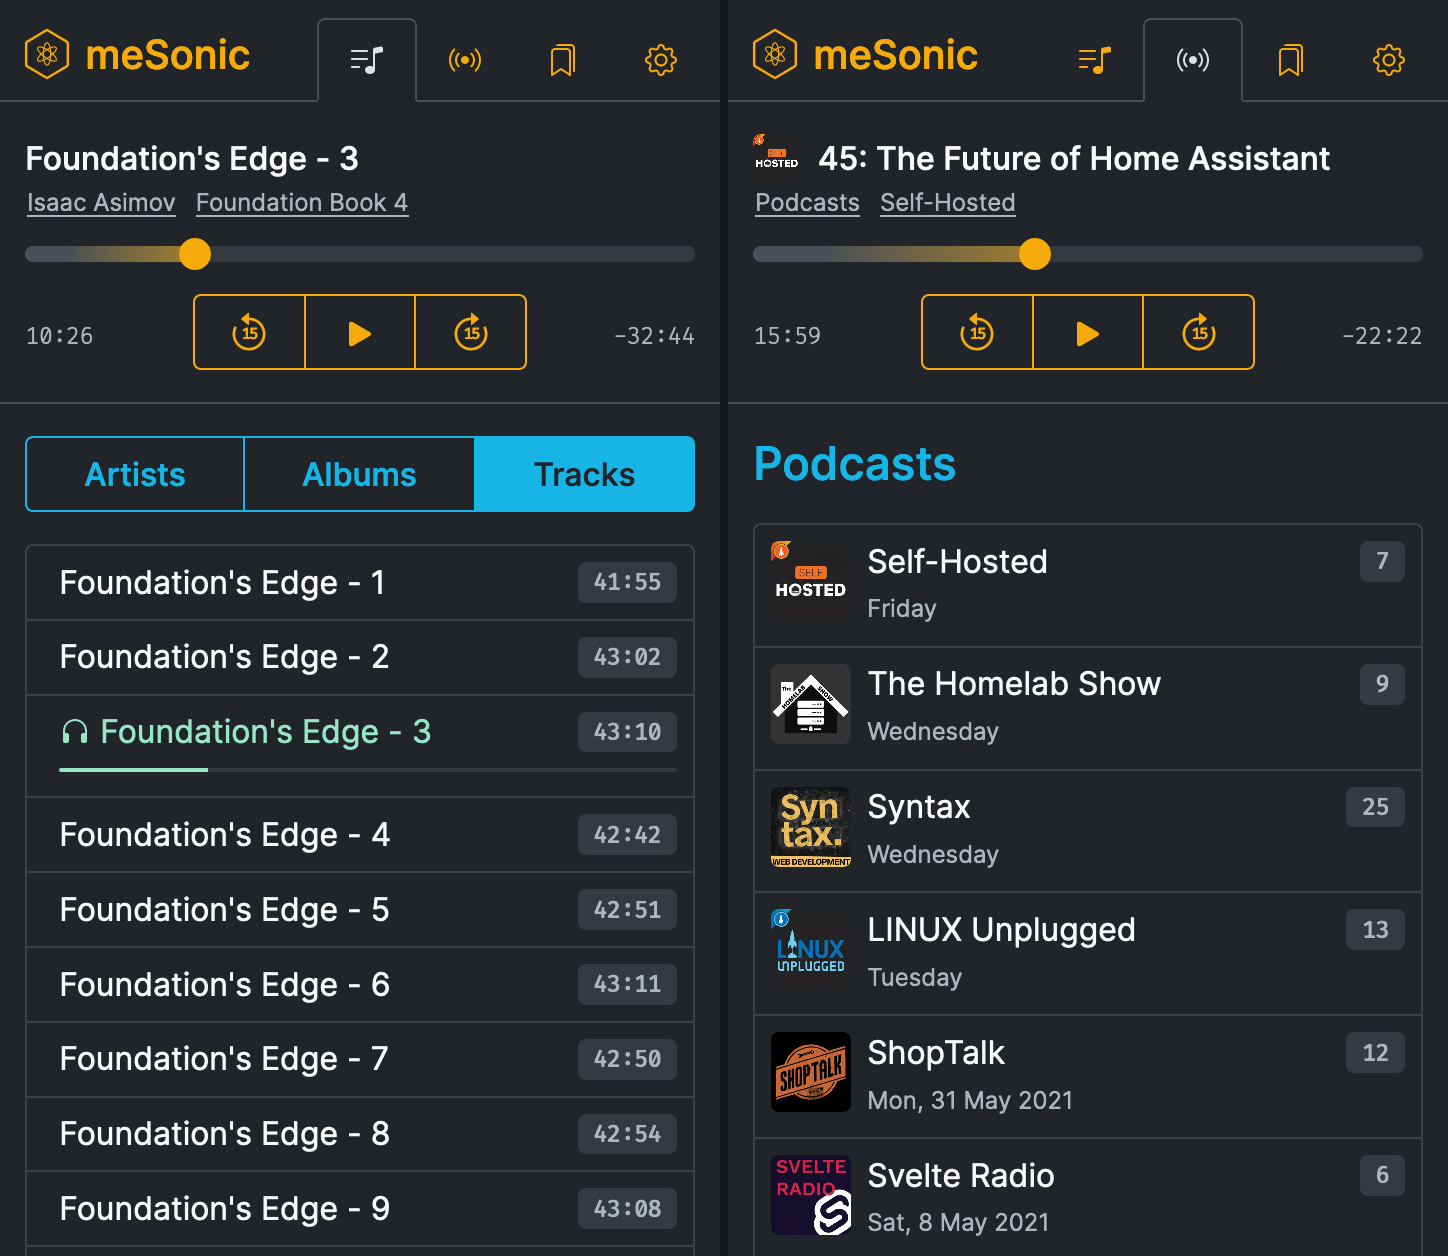This screenshot has height=1256, width=1448.
Task: Open the LINUX Unplugged artwork thumbnail
Action: 811,950
